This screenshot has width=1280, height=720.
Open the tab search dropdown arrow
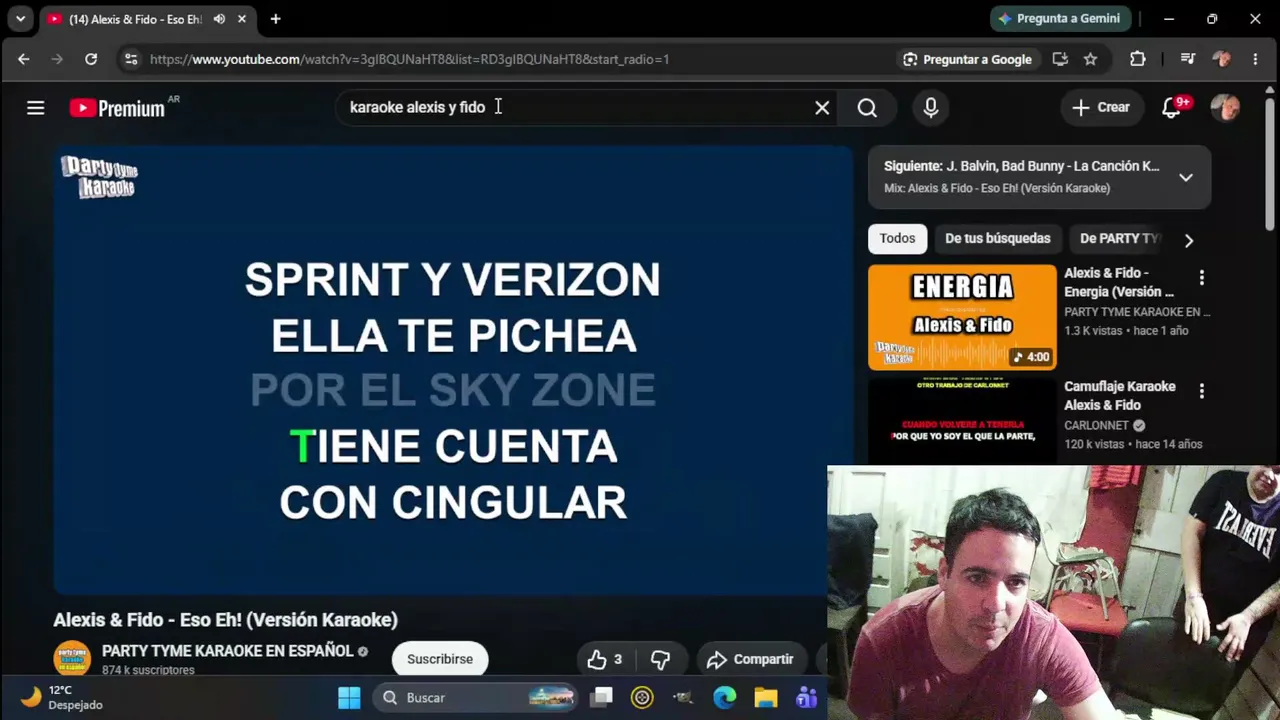tap(20, 19)
